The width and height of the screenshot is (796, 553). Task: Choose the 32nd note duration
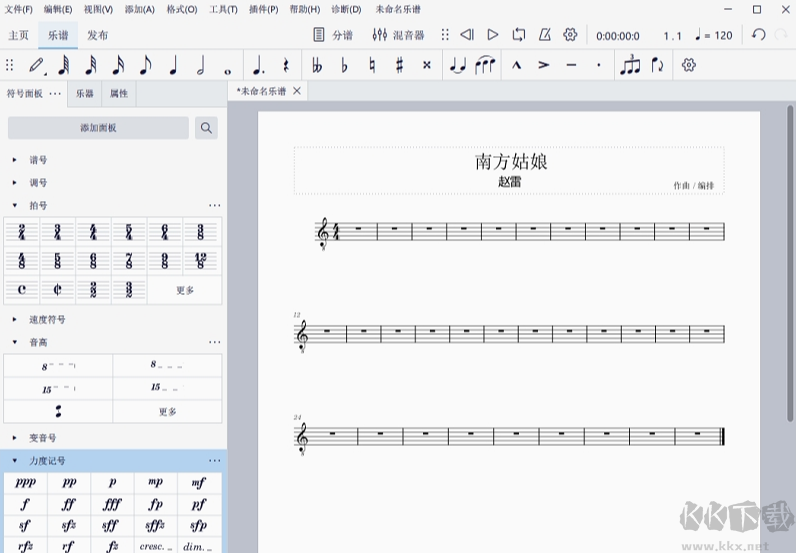[x=91, y=65]
